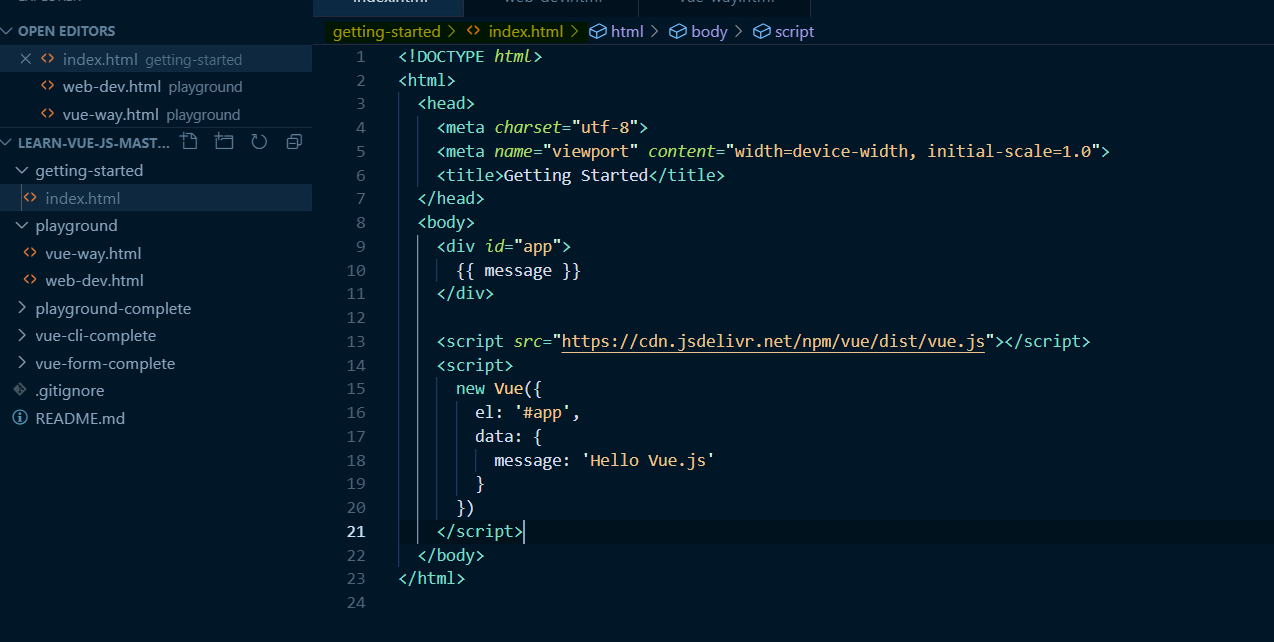
Task: Click the closing </html> tag
Action: (x=432, y=578)
